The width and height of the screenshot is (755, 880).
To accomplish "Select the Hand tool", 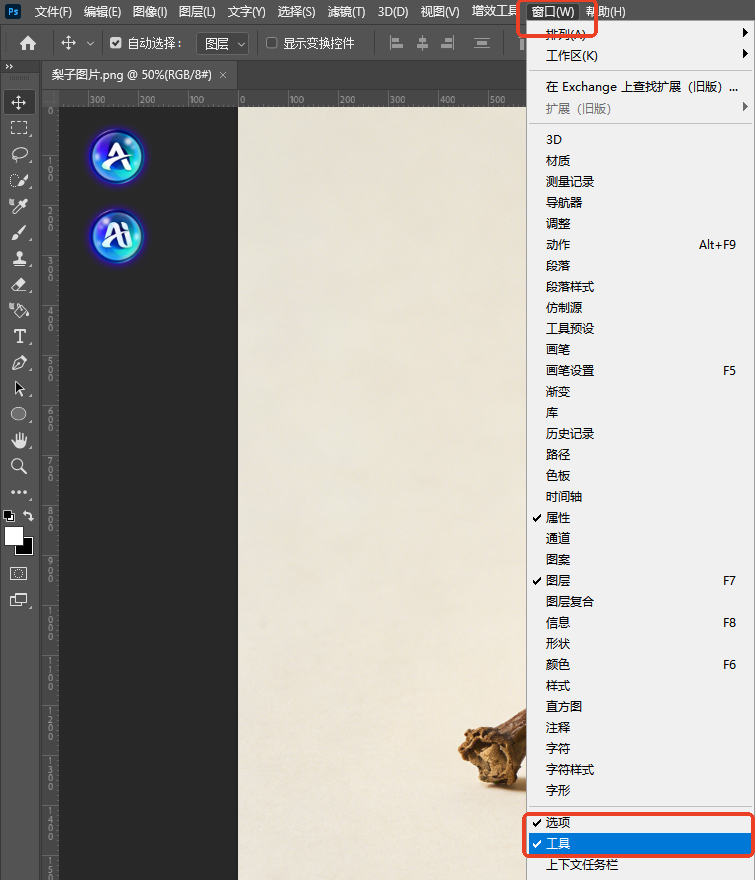I will click(x=19, y=441).
